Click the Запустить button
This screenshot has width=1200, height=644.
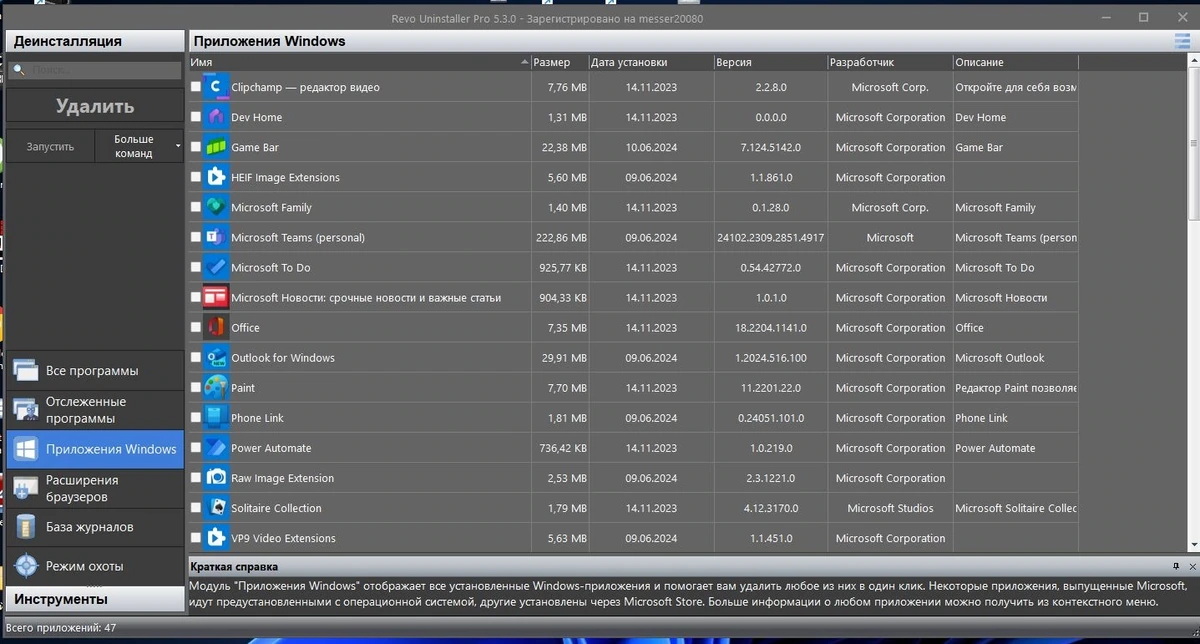coord(50,146)
